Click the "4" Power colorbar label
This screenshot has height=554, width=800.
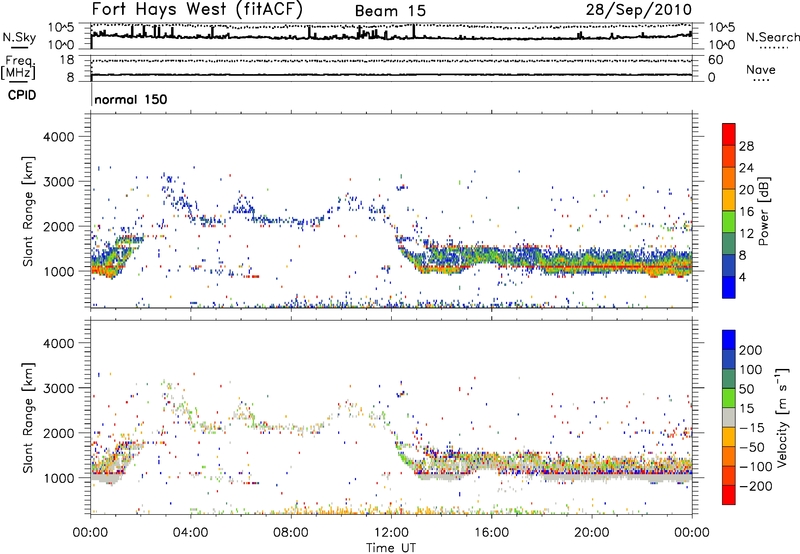(742, 277)
